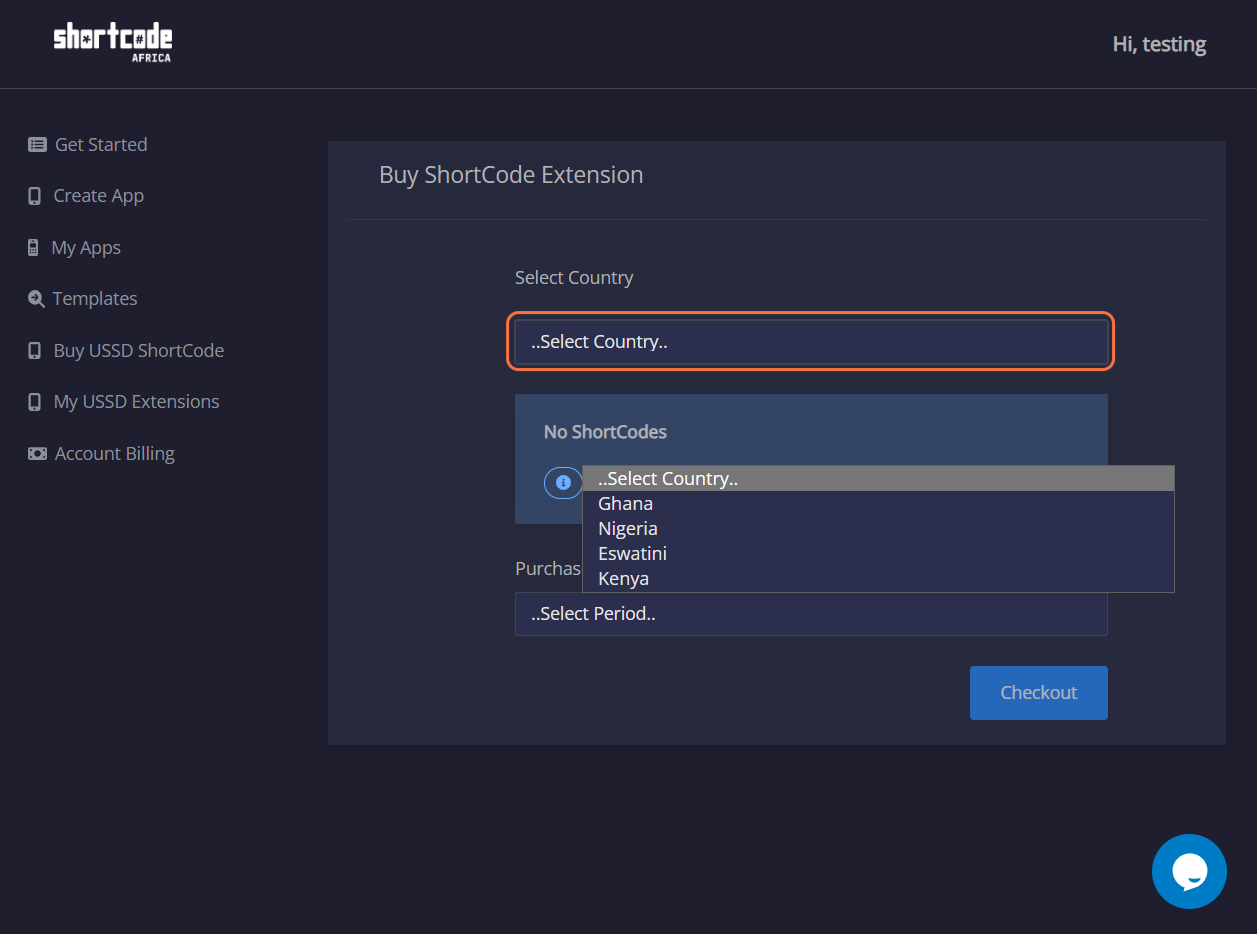Open Buy USSD ShortCode page

pyautogui.click(x=139, y=351)
